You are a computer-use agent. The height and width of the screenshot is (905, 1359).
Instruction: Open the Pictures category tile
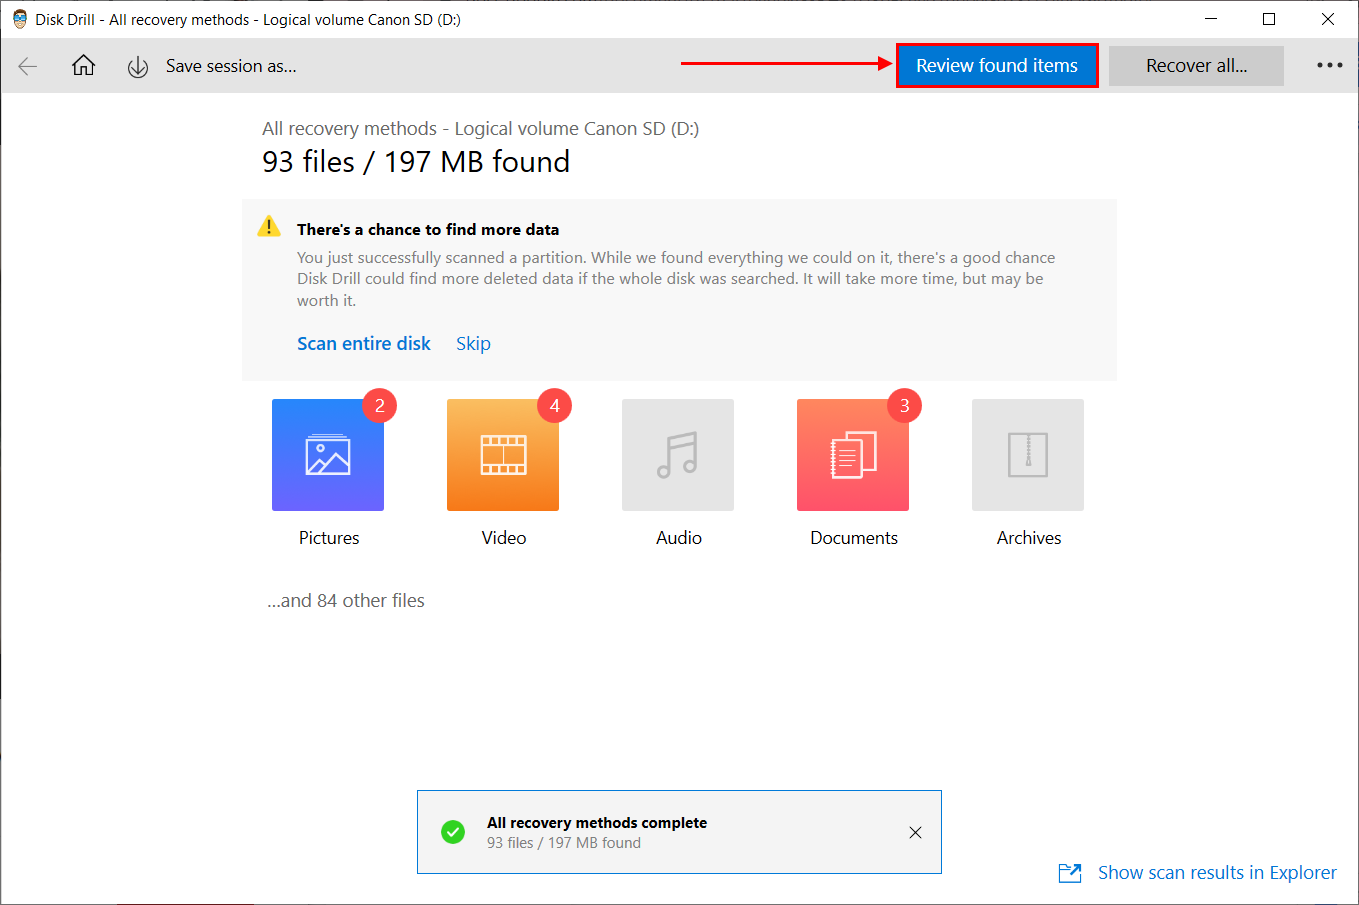click(328, 455)
